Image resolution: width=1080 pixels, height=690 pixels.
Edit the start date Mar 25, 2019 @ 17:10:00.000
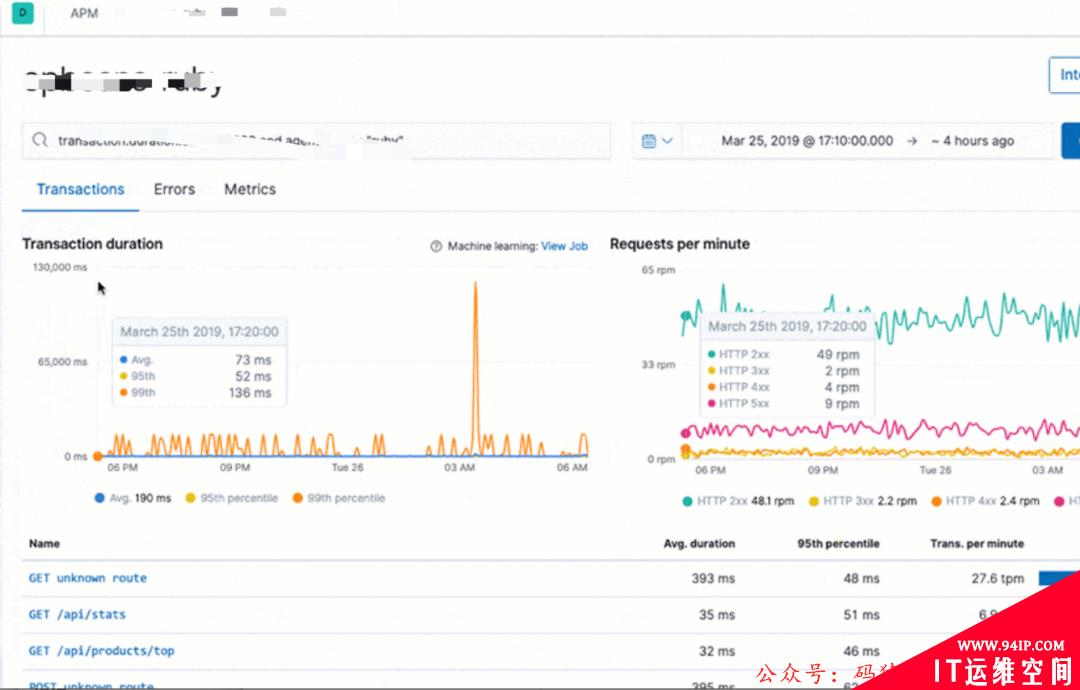807,141
